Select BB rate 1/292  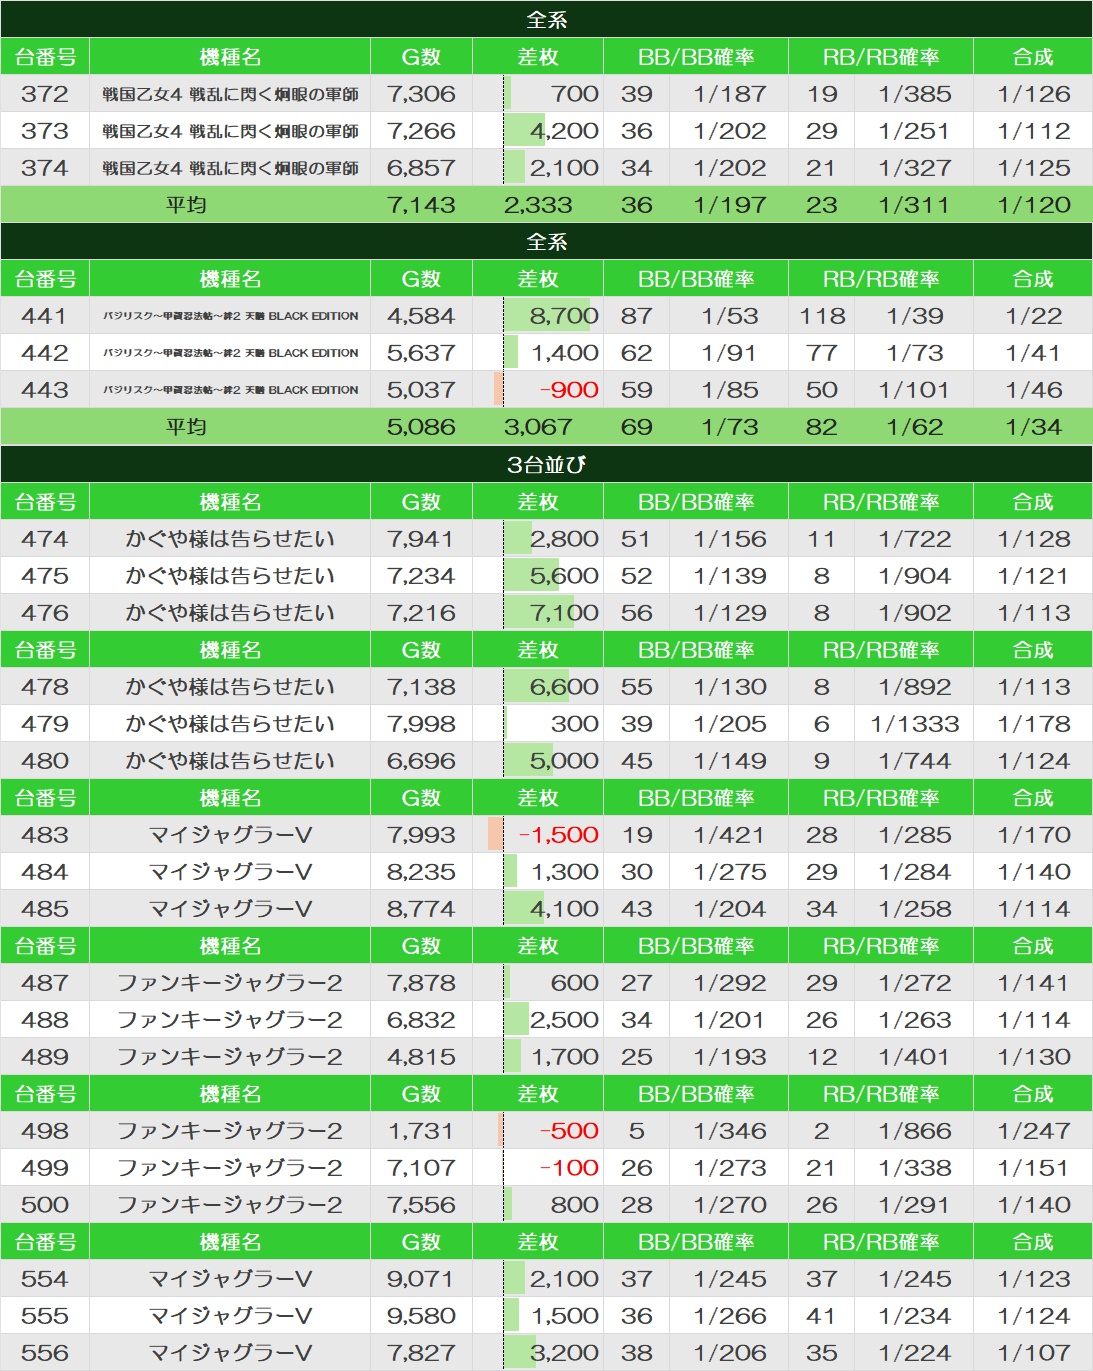[730, 983]
